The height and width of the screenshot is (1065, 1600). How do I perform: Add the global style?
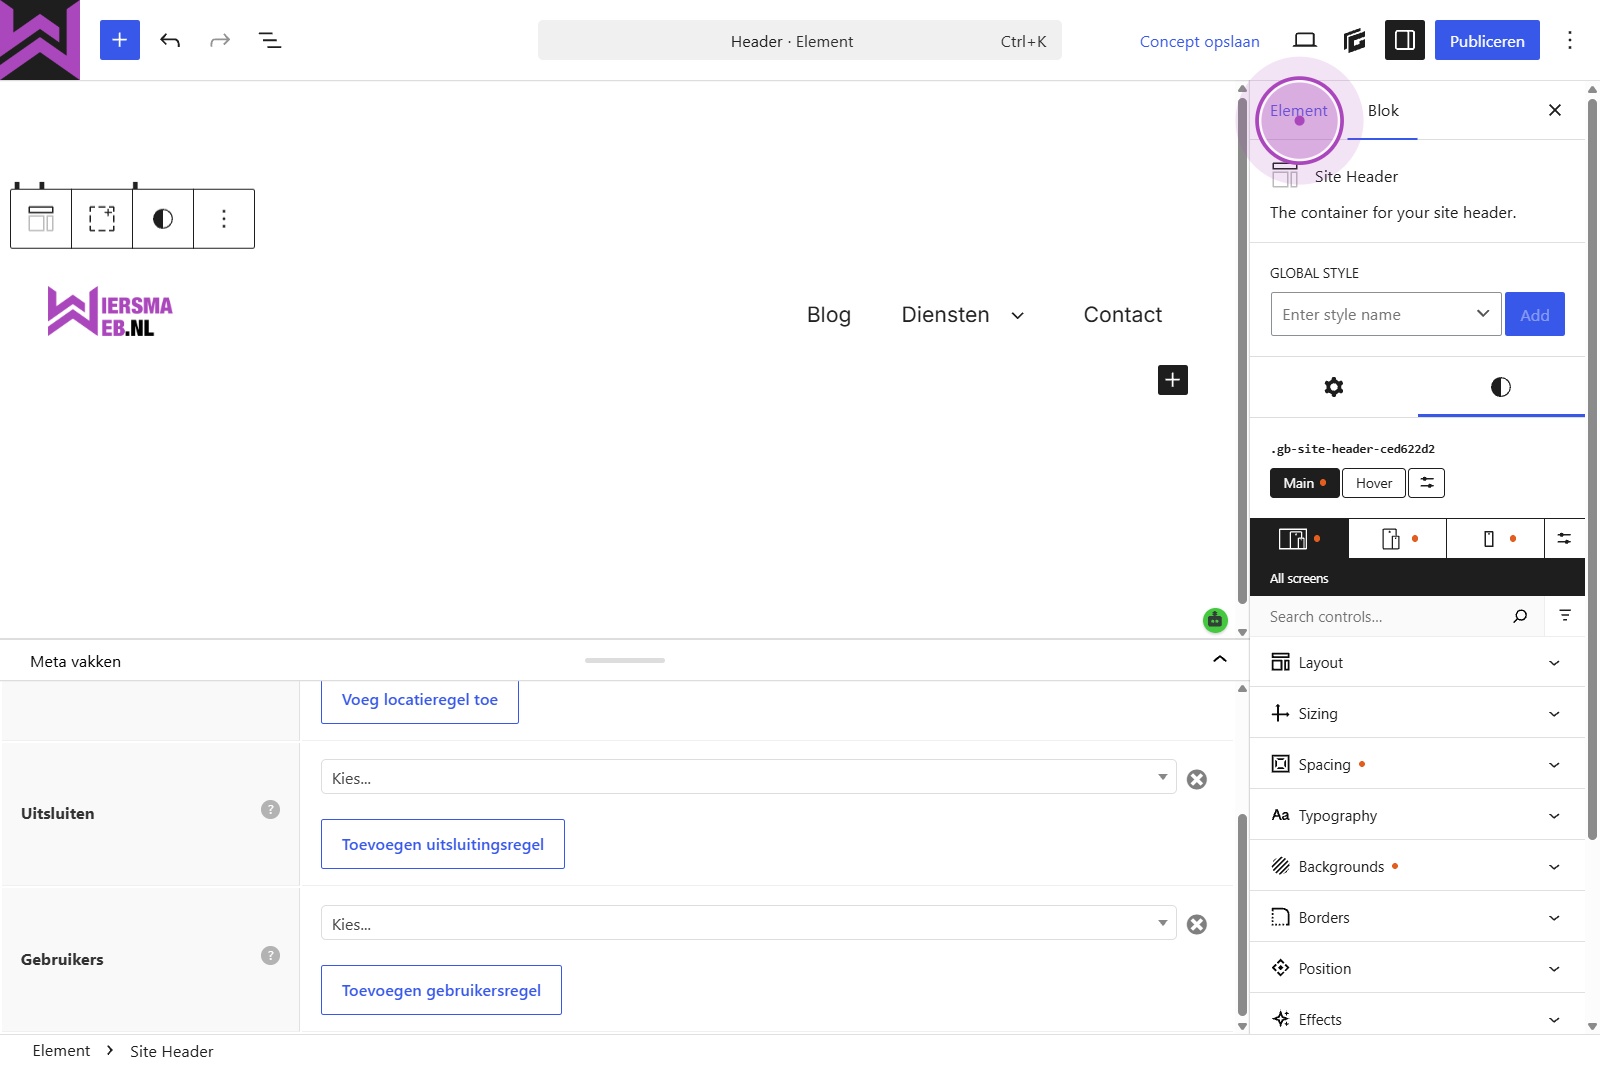[1535, 314]
